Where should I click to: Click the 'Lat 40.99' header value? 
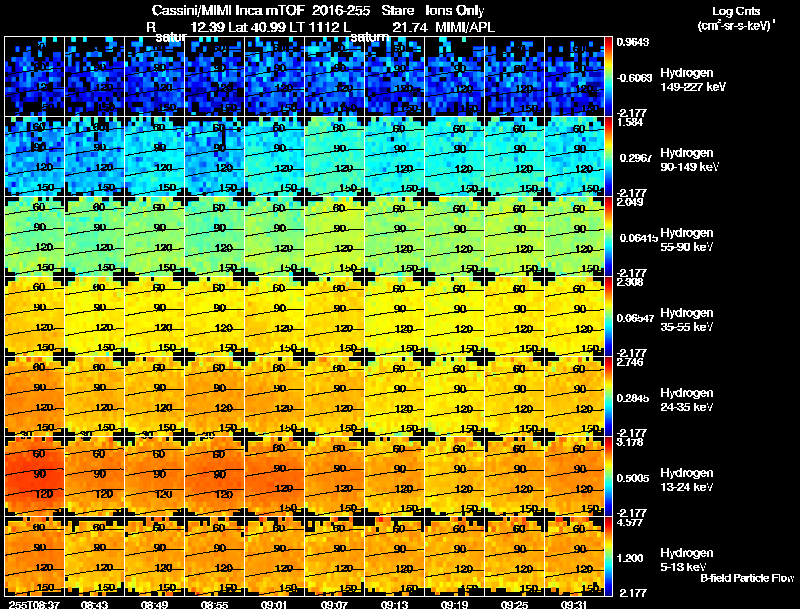click(x=257, y=28)
